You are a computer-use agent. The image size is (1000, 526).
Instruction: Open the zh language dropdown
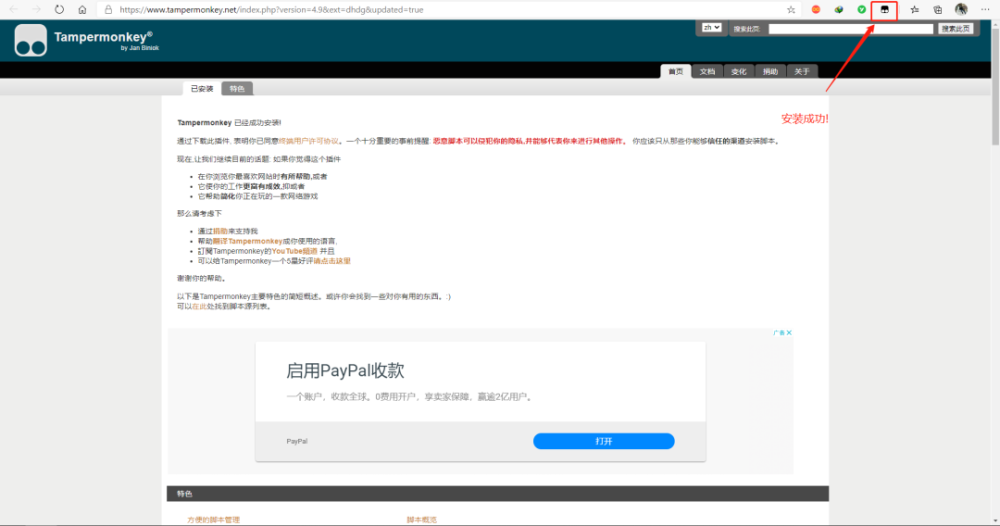click(x=711, y=28)
